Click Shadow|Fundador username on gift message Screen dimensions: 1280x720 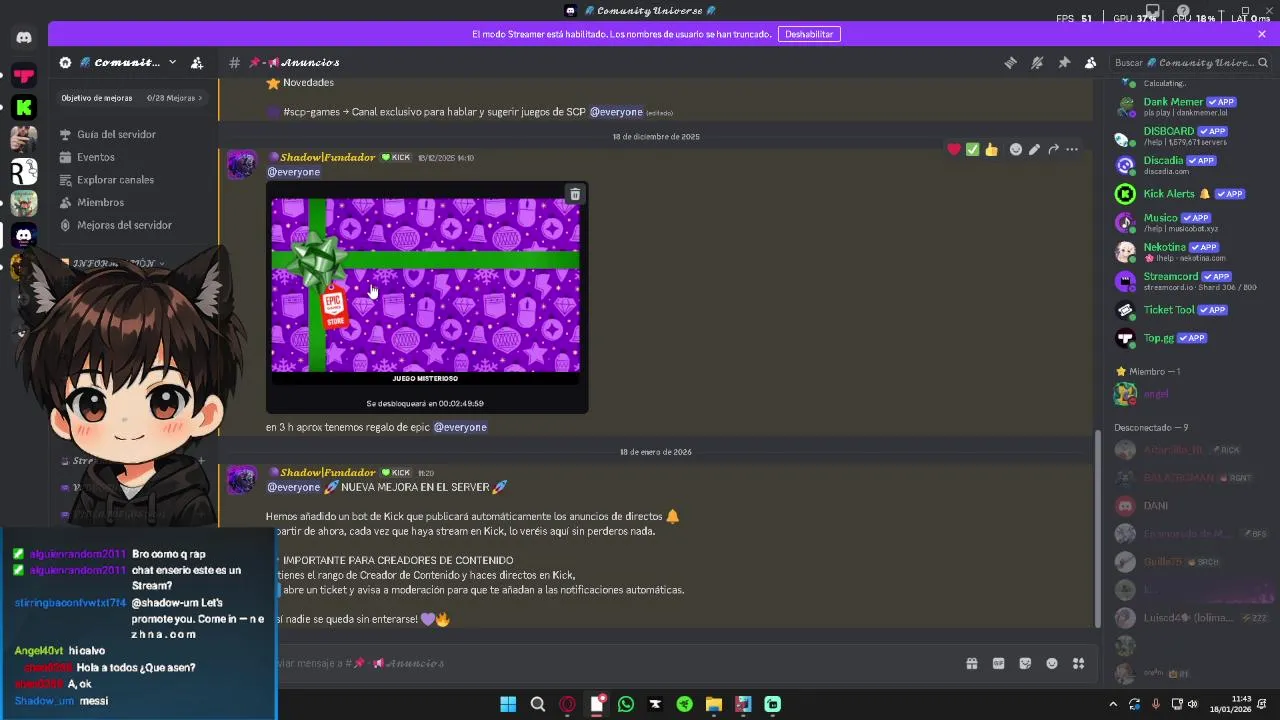[x=327, y=157]
